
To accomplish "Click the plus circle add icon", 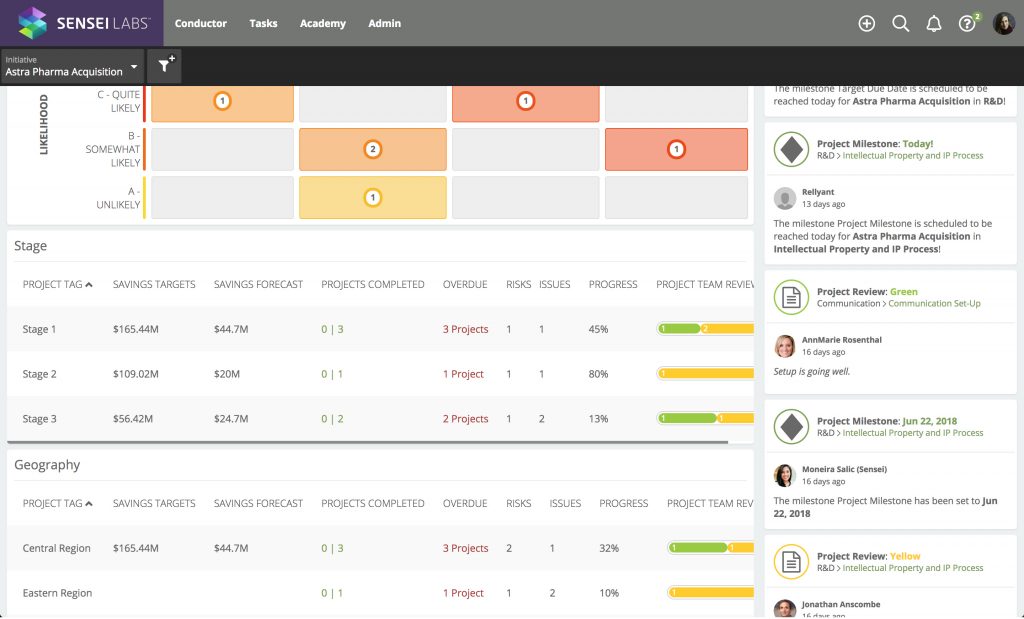I will pos(867,24).
